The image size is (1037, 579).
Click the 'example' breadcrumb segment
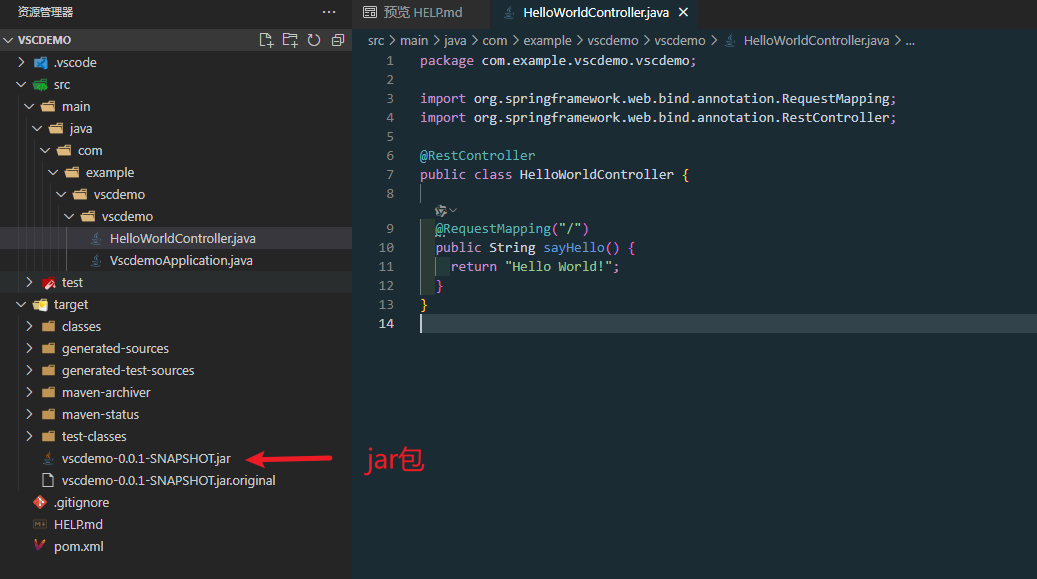pyautogui.click(x=547, y=40)
